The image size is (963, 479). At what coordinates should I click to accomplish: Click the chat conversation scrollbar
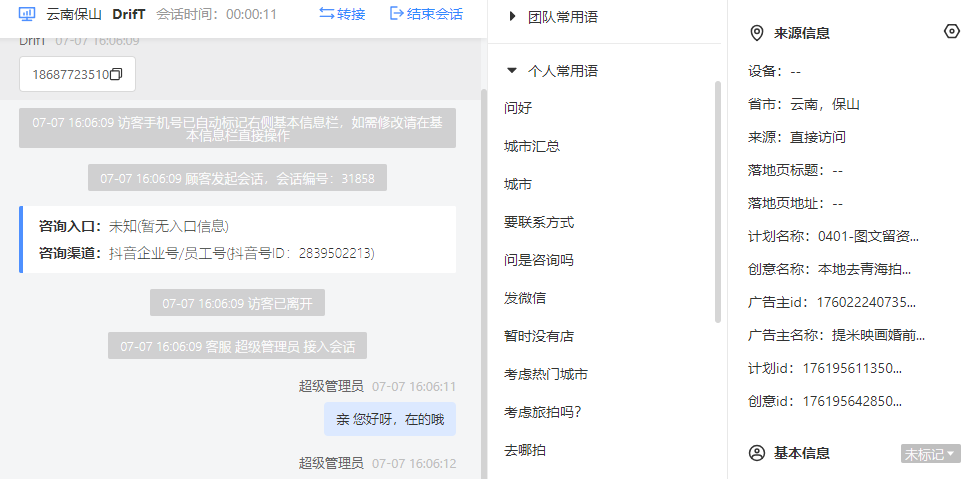pyautogui.click(x=484, y=282)
